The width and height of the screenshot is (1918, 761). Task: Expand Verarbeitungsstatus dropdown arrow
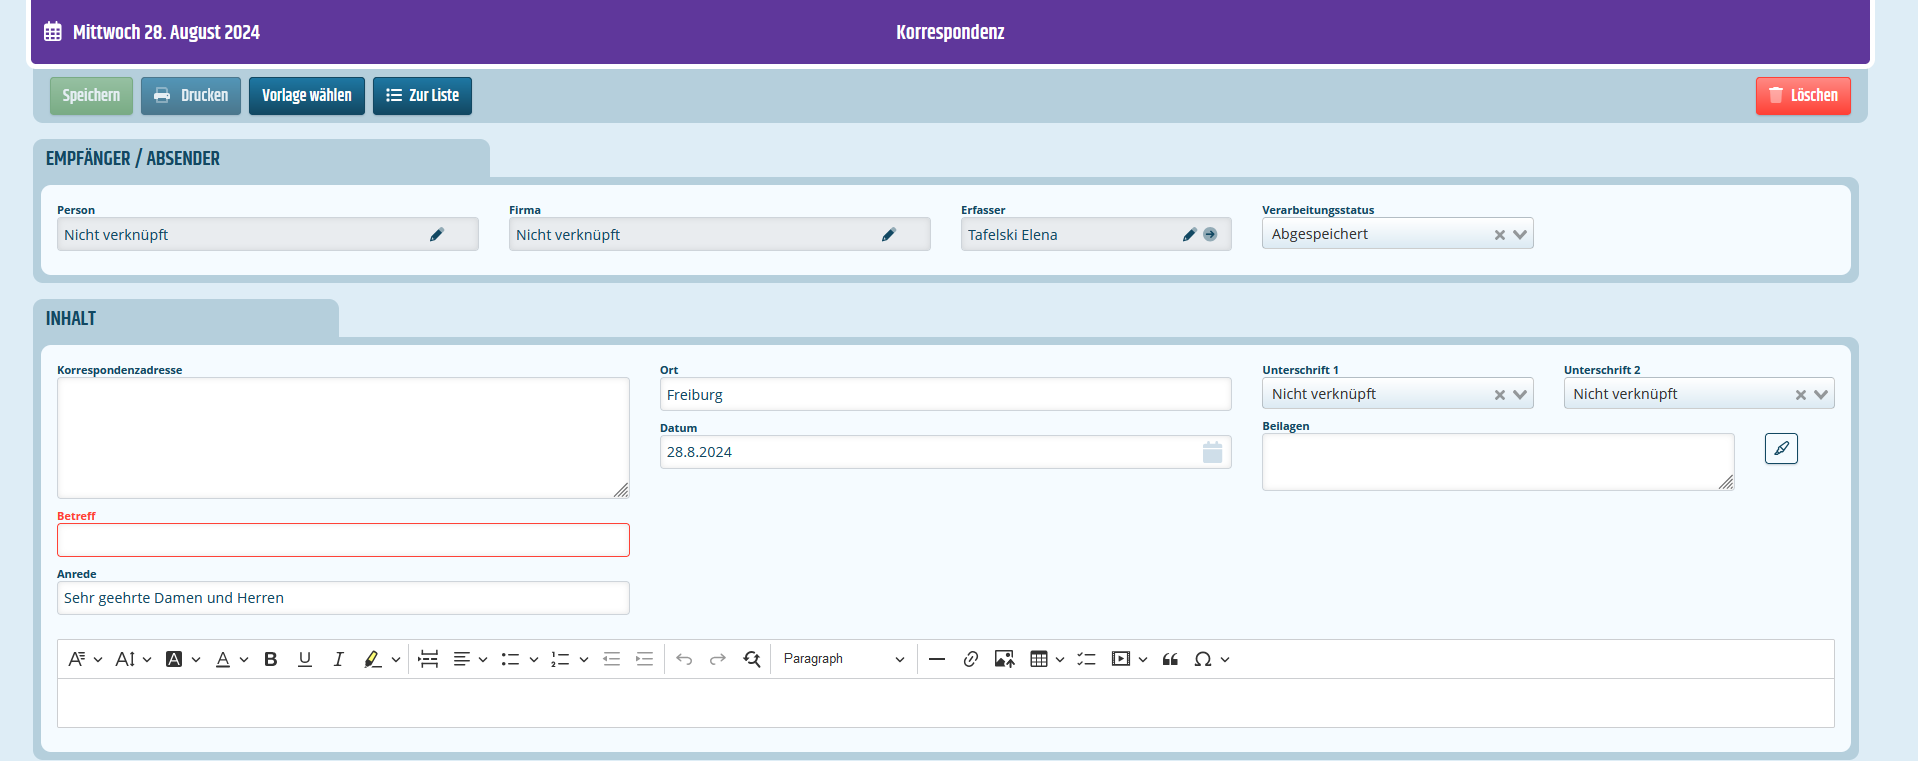(x=1520, y=235)
